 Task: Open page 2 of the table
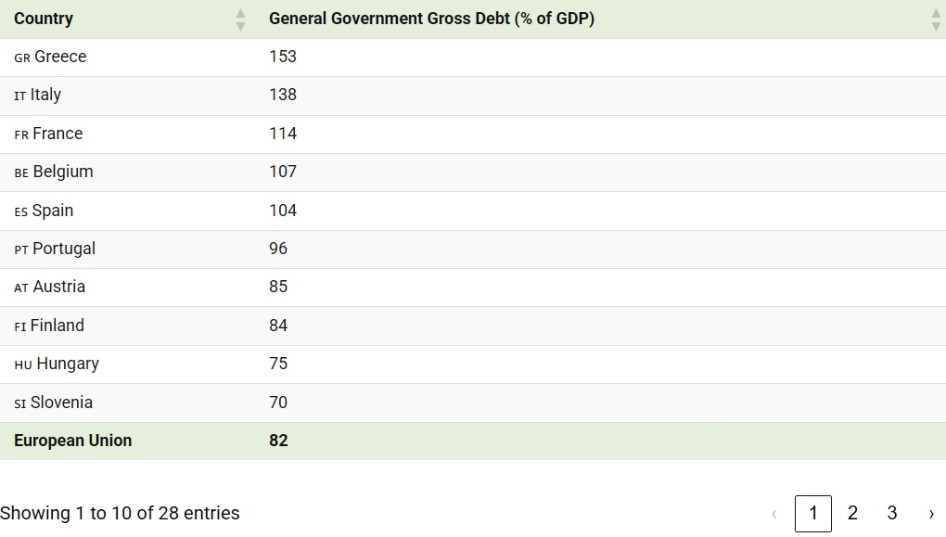pos(852,513)
